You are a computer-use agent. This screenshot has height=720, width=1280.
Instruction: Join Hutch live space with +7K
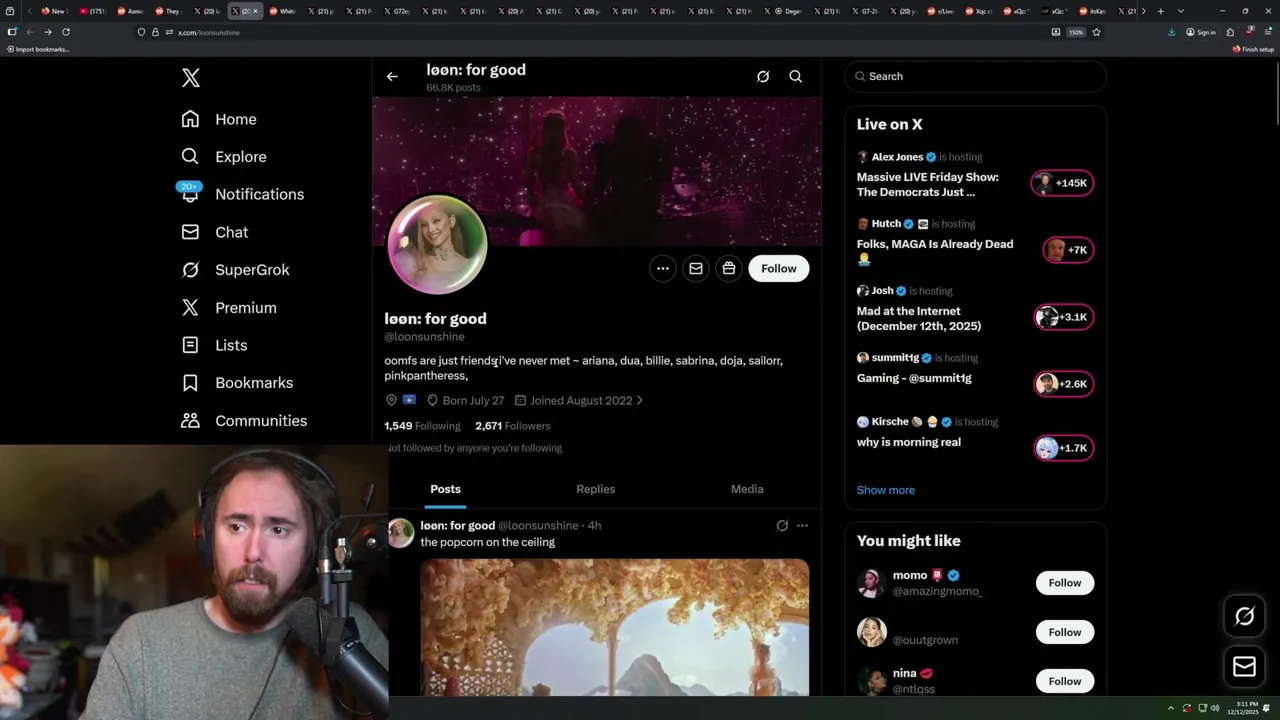point(1068,250)
